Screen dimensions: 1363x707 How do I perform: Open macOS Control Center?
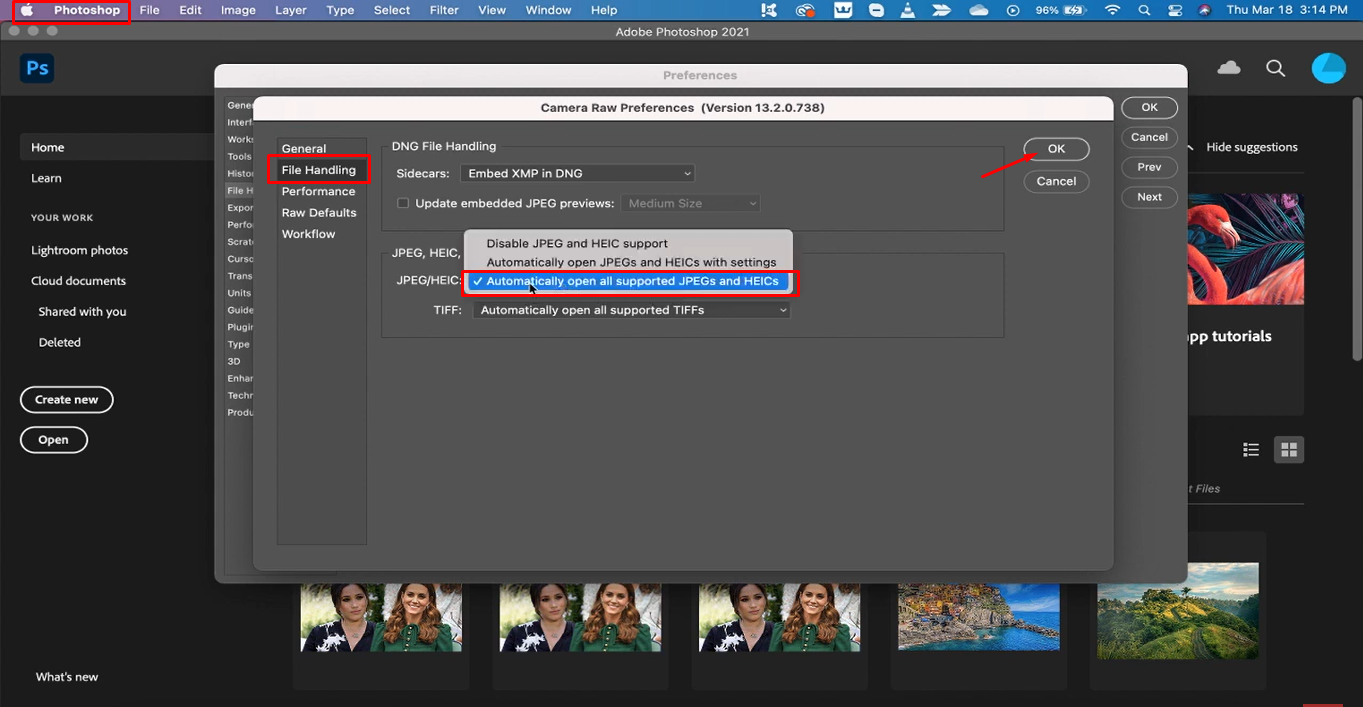[x=1175, y=10]
